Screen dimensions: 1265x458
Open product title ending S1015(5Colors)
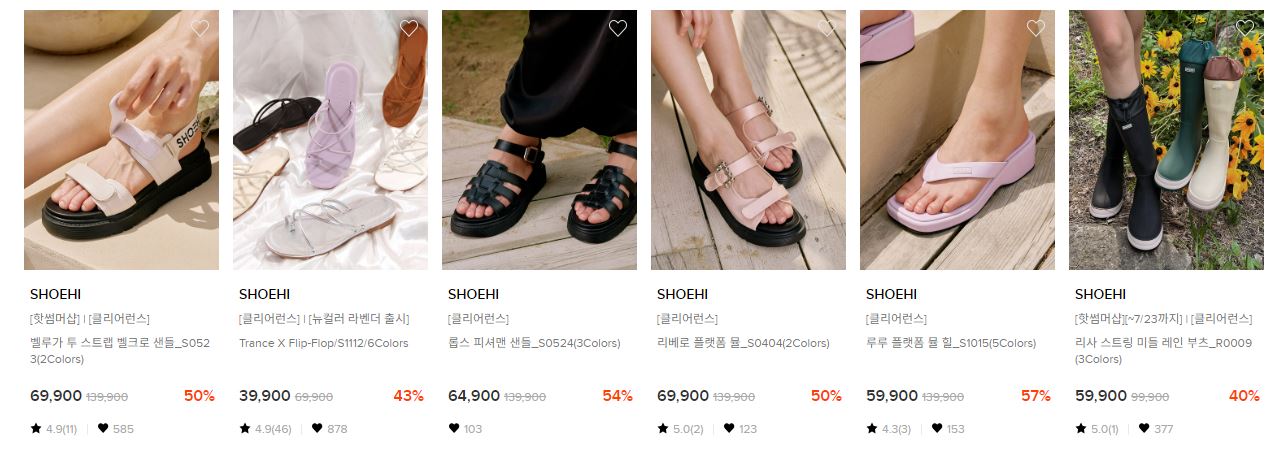951,343
